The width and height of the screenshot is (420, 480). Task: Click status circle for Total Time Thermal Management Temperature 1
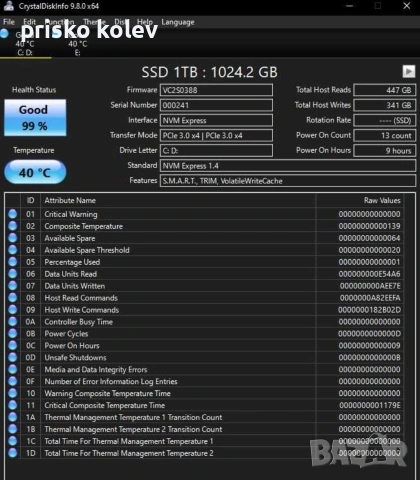[x=13, y=441]
